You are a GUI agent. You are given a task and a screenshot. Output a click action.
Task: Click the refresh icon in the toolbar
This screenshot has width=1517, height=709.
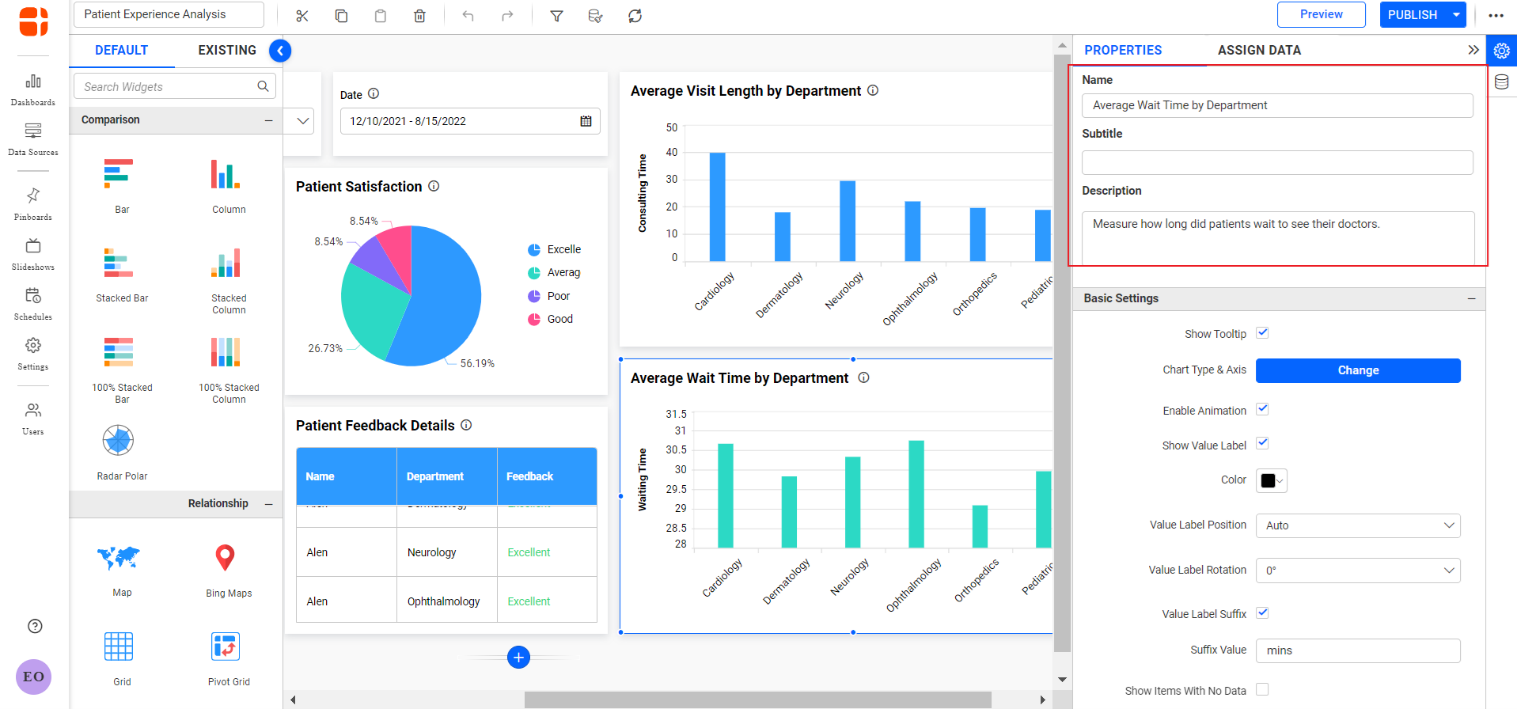pyautogui.click(x=635, y=15)
